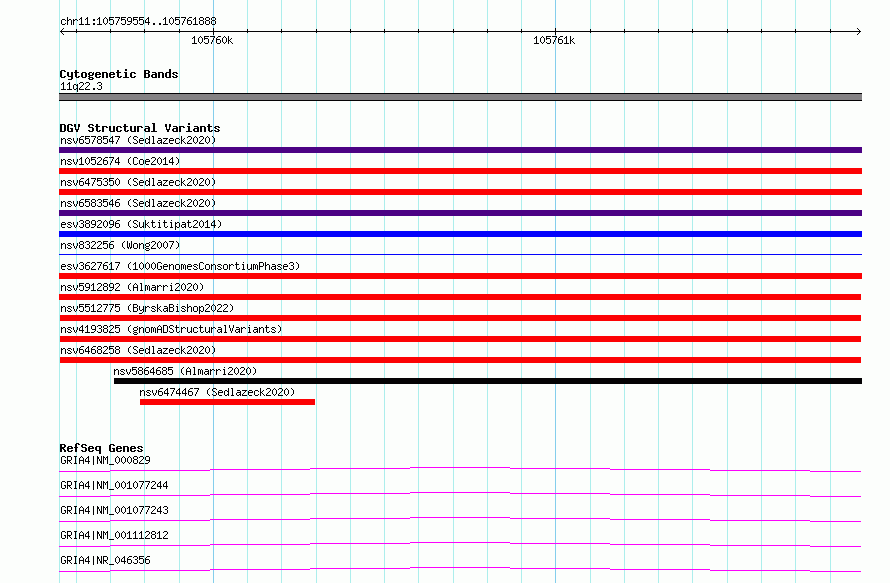Open the nsv832256 (Wong2007) label
890x583 pixels.
click(120, 245)
